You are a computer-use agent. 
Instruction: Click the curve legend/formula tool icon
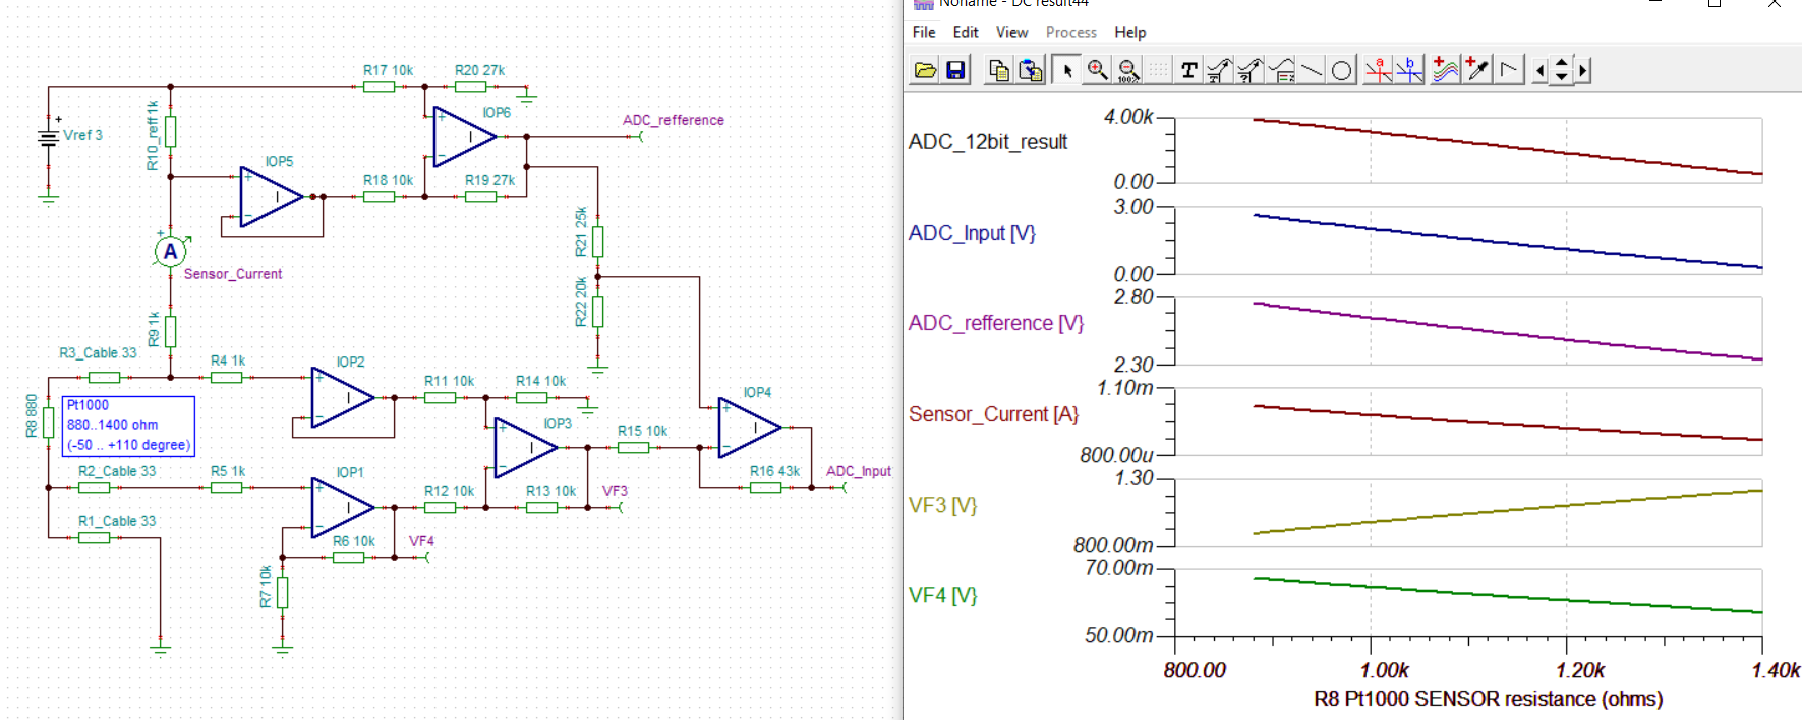(x=1281, y=70)
